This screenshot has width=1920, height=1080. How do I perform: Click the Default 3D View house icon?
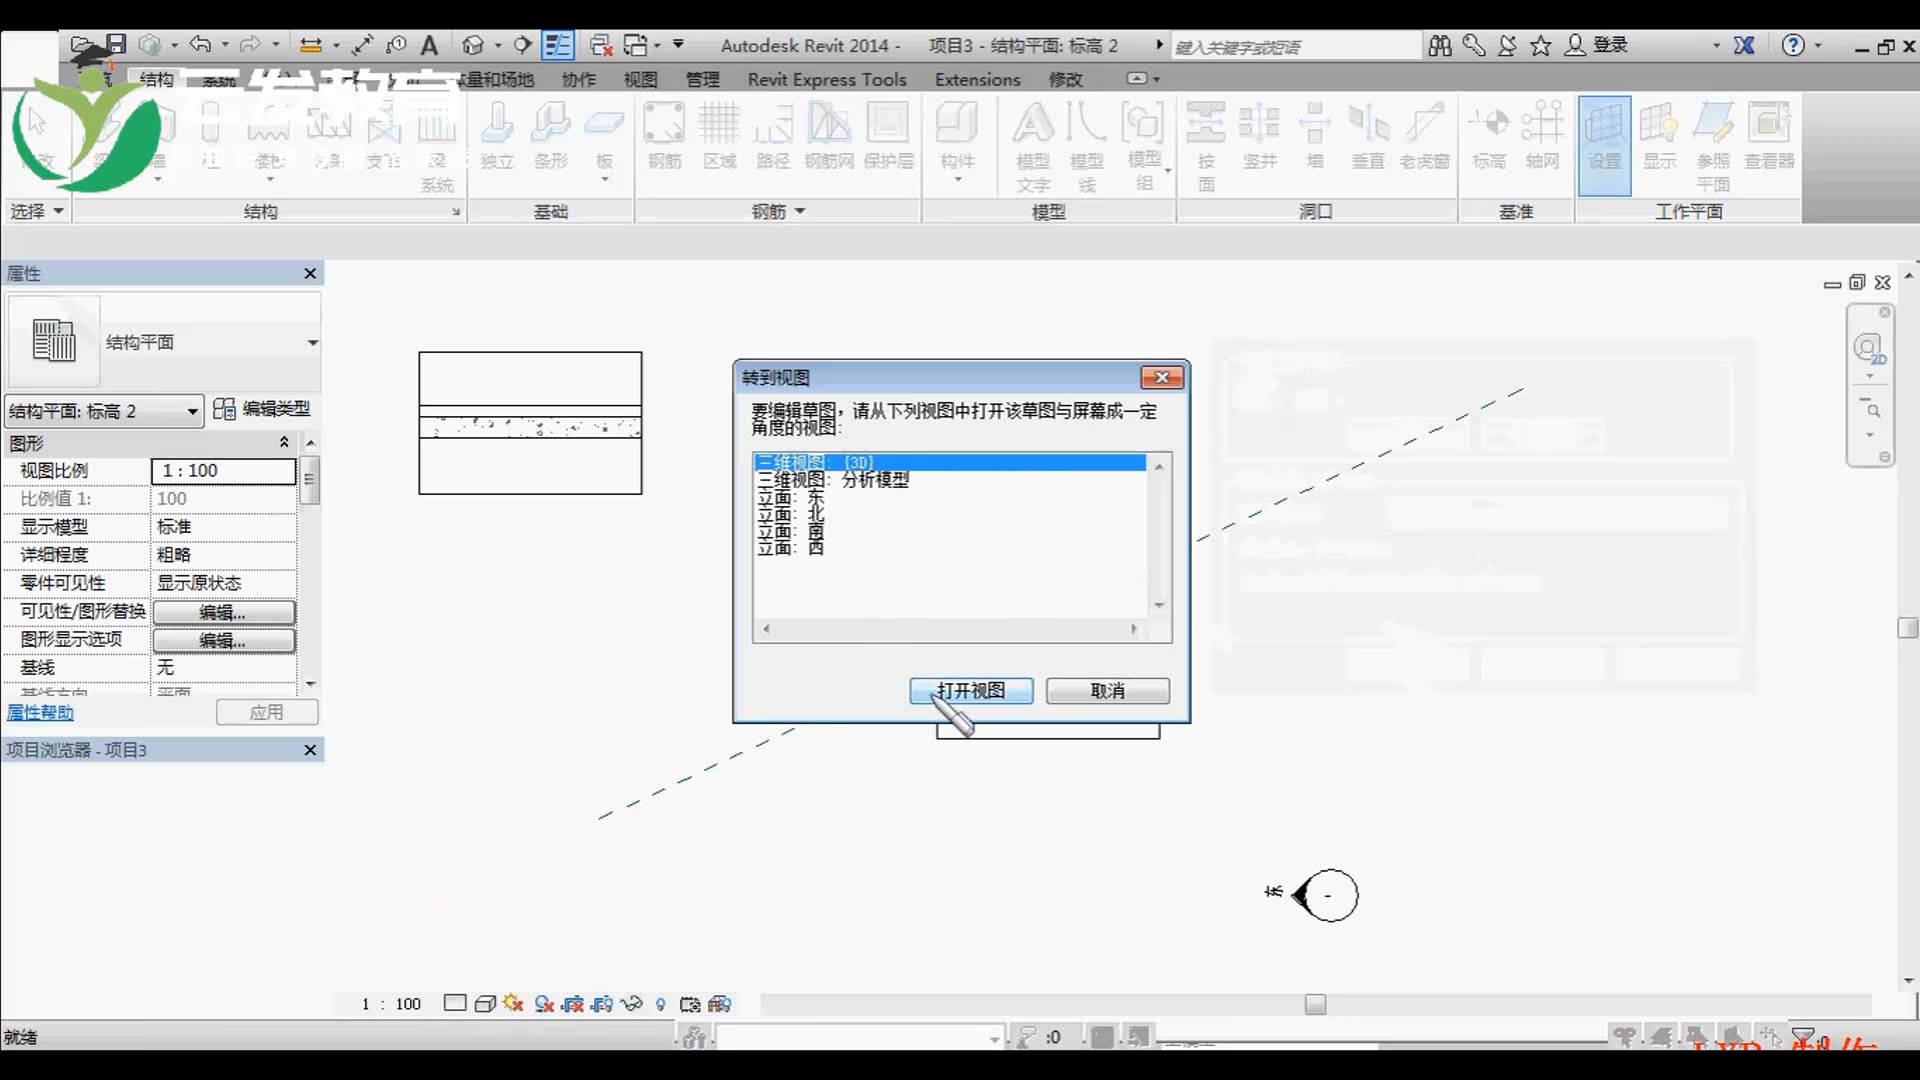(473, 45)
